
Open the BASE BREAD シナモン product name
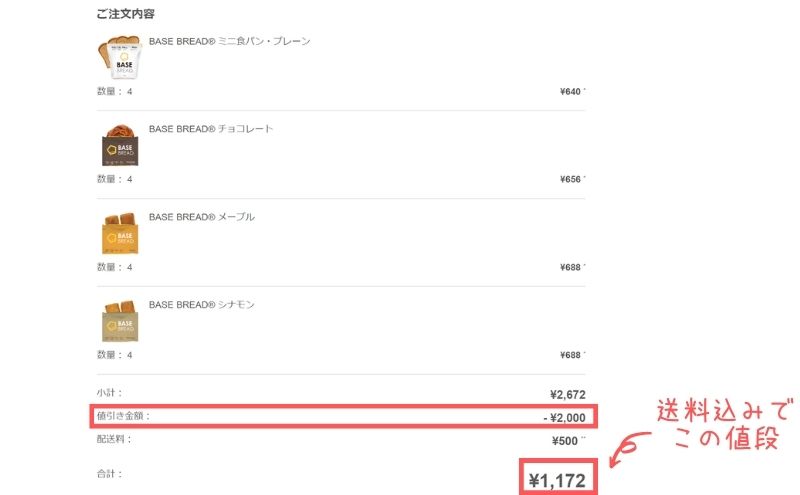pyautogui.click(x=202, y=305)
